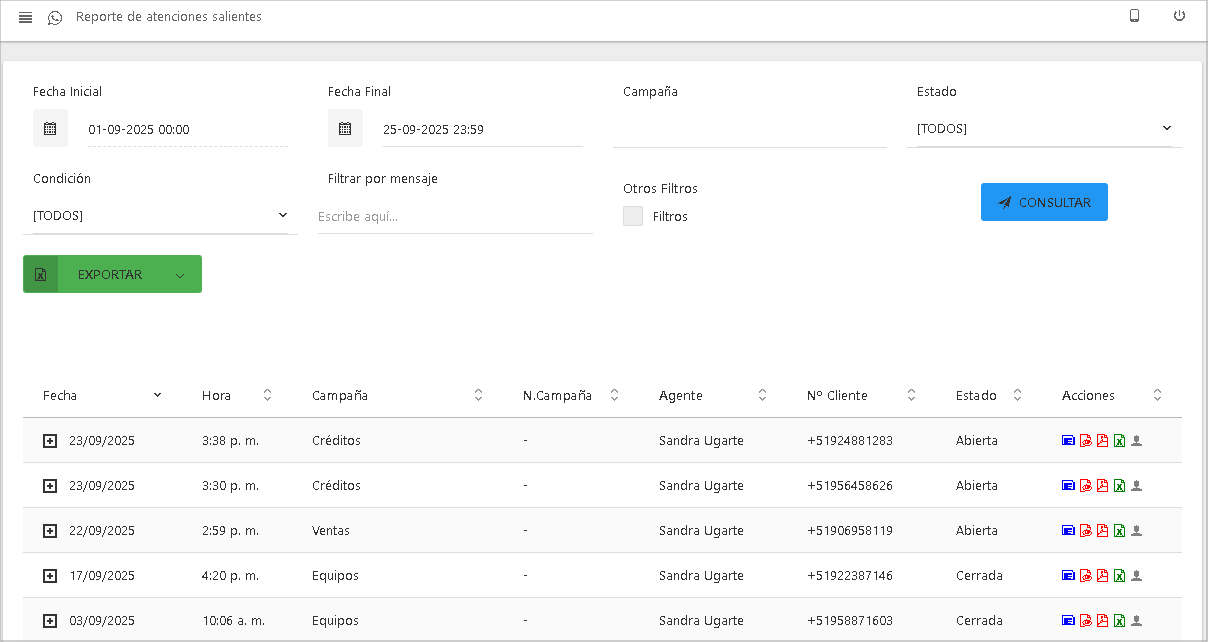Expand the 23/09/2025 3:38 p. m. row
1208x642 pixels.
click(x=50, y=441)
